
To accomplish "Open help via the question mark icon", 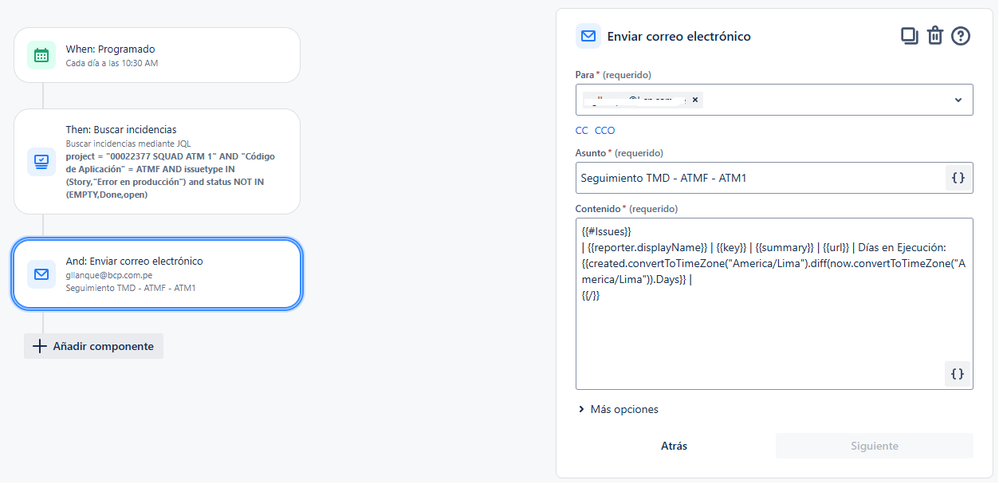I will [960, 36].
